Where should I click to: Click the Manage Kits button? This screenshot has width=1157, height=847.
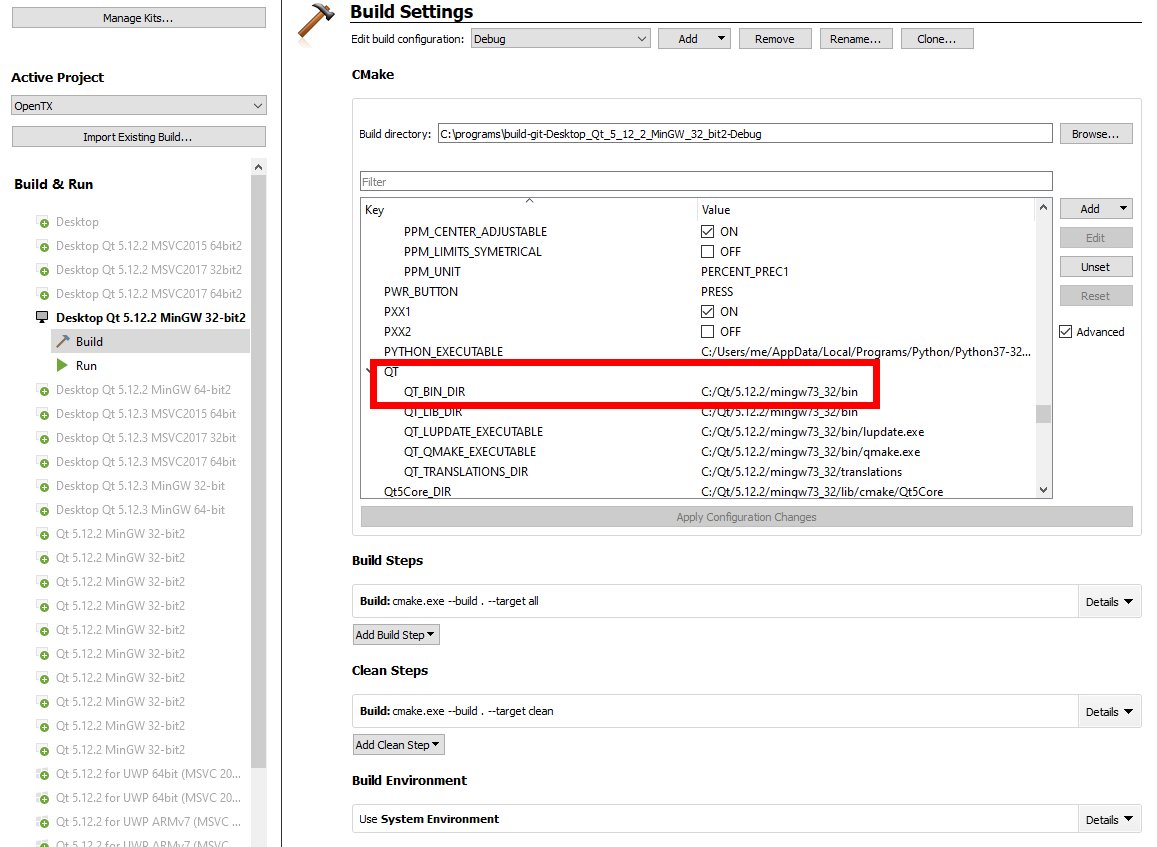pos(137,16)
